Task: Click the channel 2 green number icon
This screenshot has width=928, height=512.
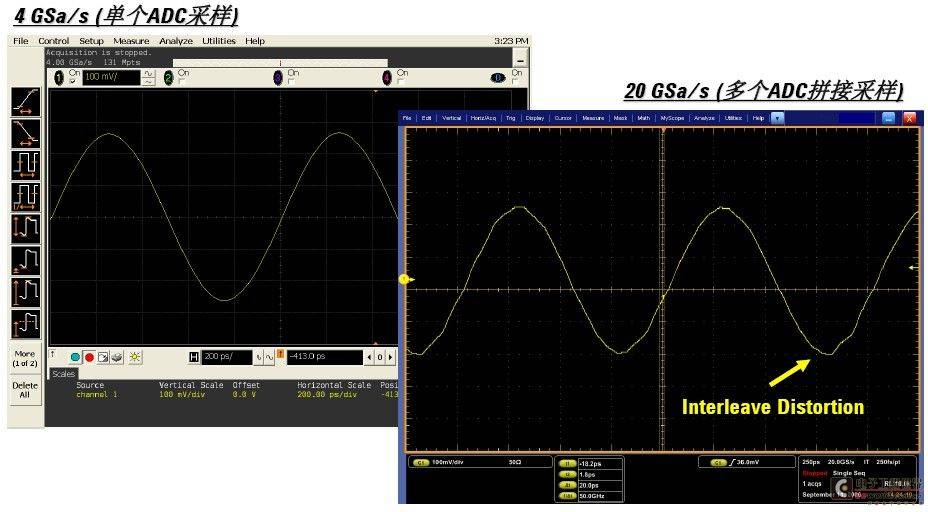Action: point(169,78)
